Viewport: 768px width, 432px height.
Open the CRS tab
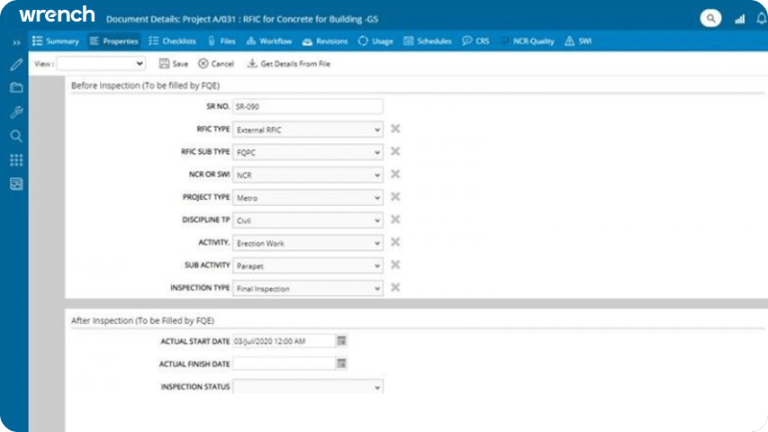coord(476,41)
